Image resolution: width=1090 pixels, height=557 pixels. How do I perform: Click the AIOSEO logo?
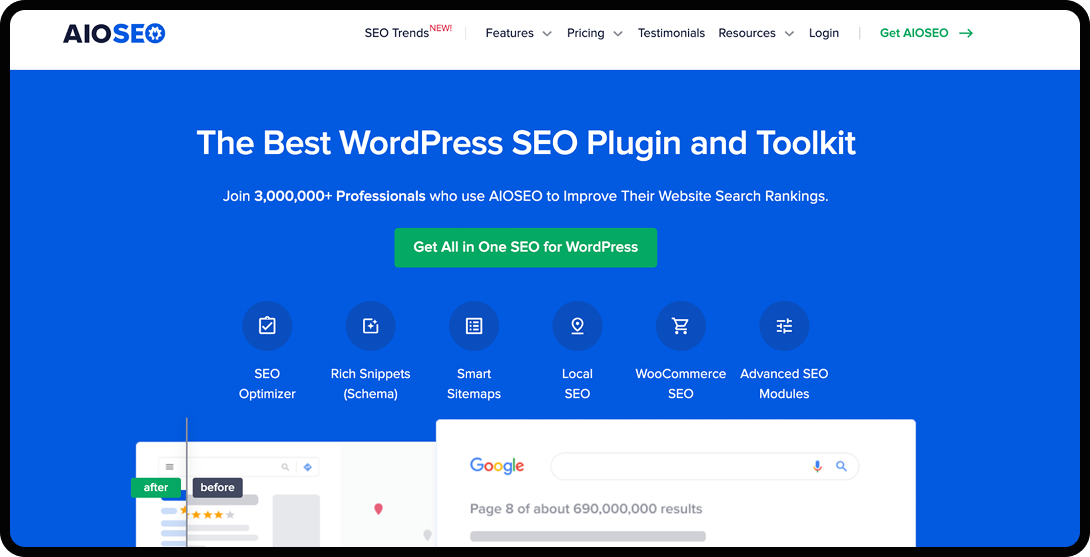(x=114, y=33)
